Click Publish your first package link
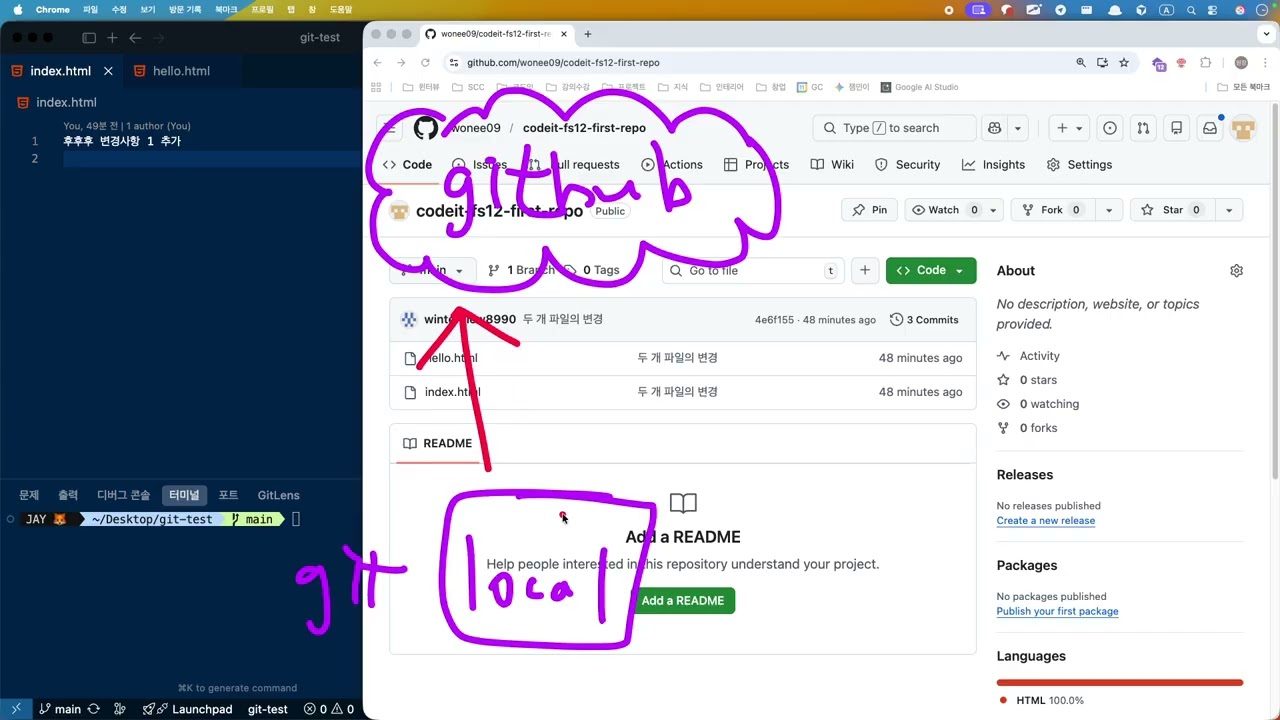This screenshot has height=720, width=1280. tap(1057, 611)
